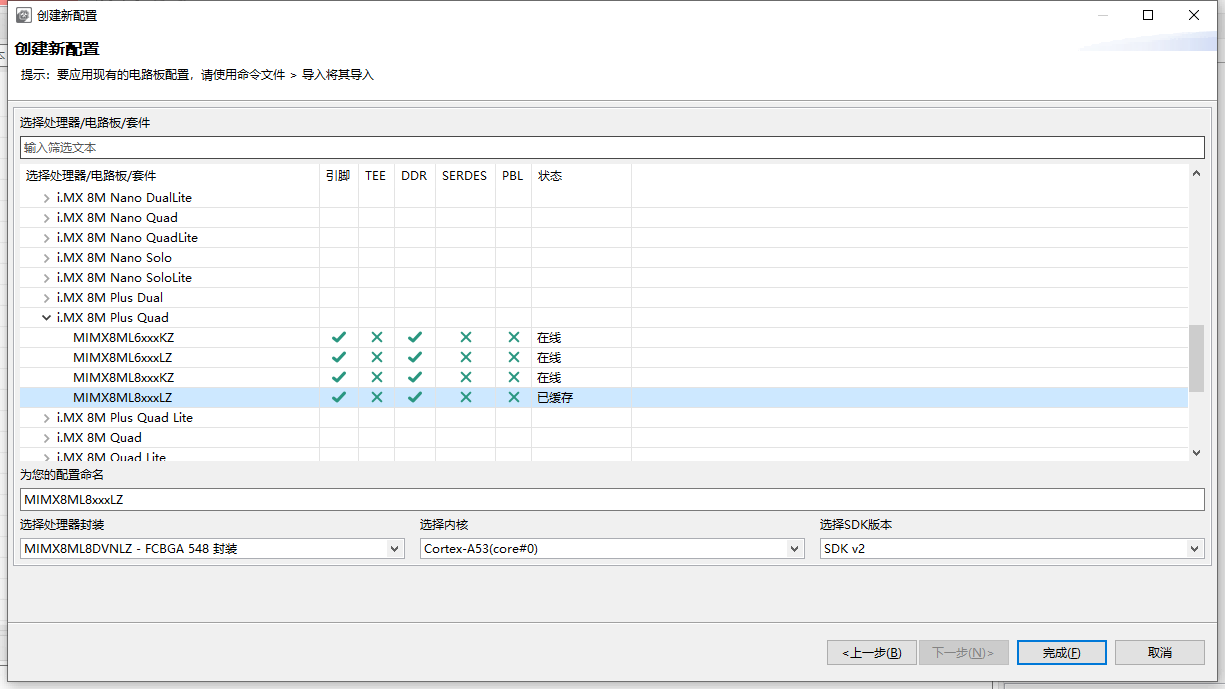Click the tree list scroll-down arrow
1225x689 pixels.
tap(1196, 453)
